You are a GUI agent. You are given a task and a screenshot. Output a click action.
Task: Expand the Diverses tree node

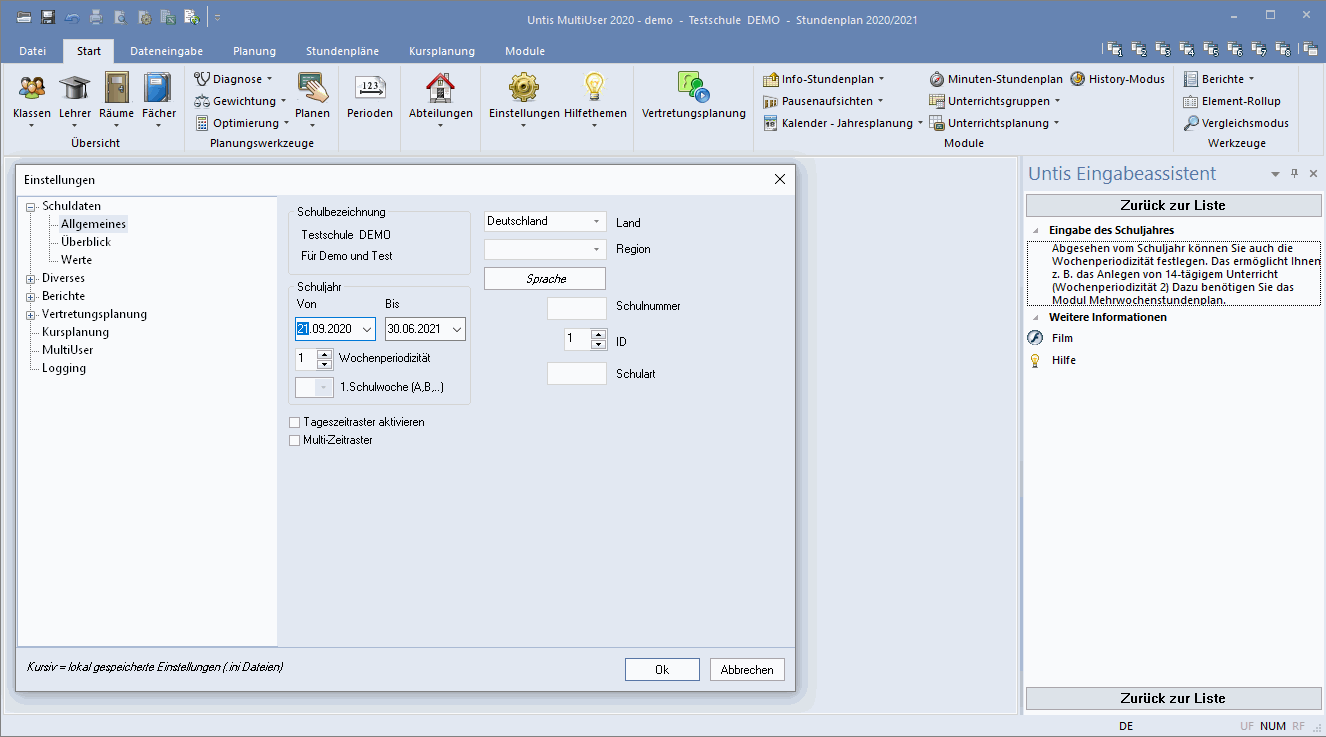click(31, 279)
